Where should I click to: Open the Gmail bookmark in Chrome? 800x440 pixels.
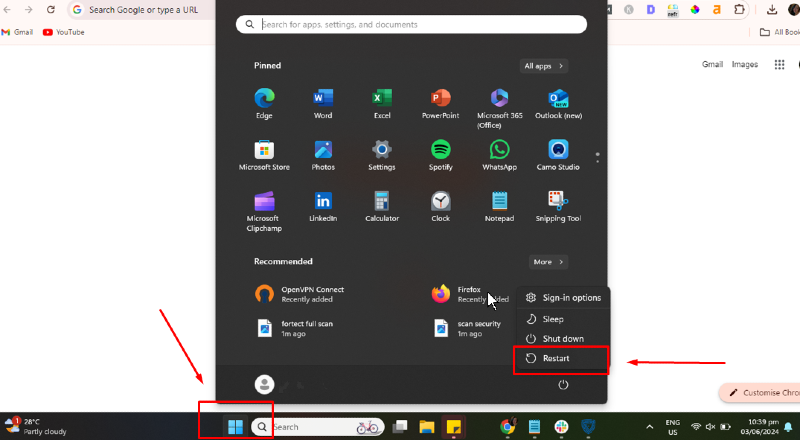coord(17,32)
